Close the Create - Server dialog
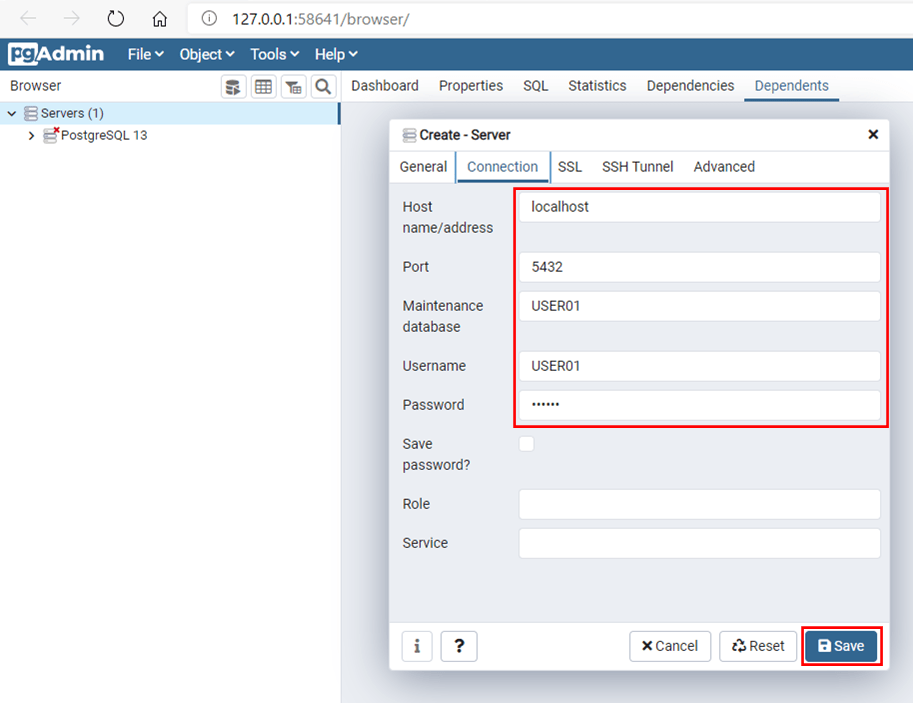The height and width of the screenshot is (703, 913). (872, 135)
